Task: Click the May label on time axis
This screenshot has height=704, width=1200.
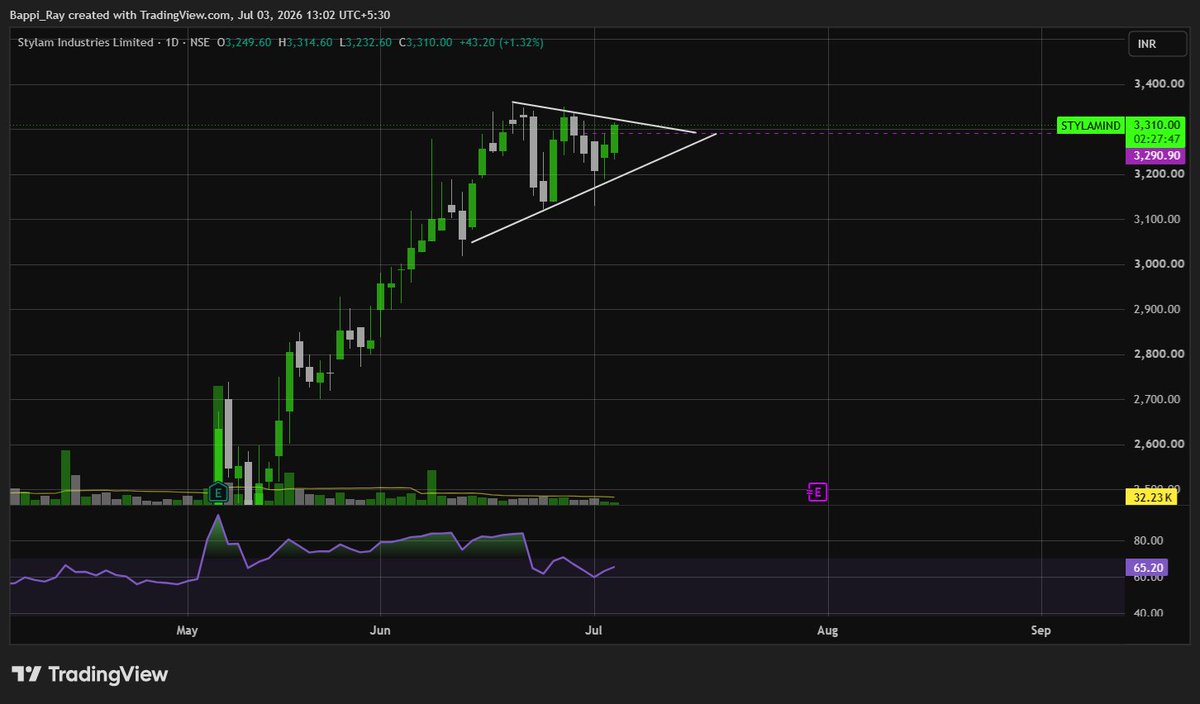Action: (x=188, y=631)
